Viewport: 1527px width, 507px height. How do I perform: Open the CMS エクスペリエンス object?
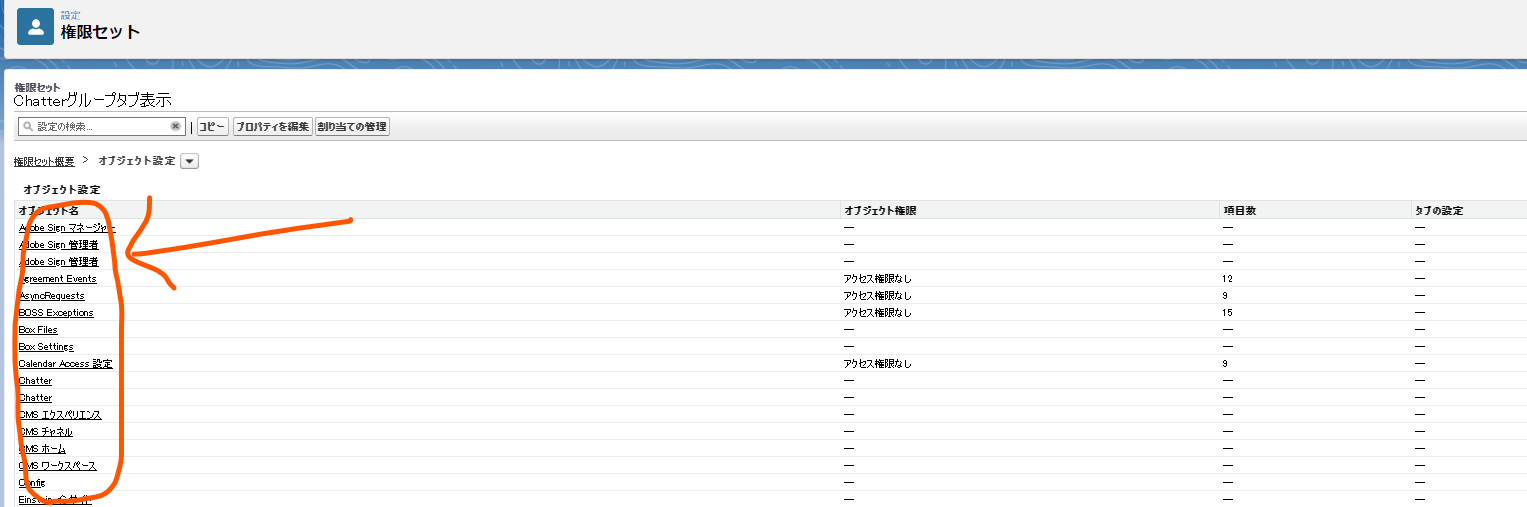tap(60, 415)
